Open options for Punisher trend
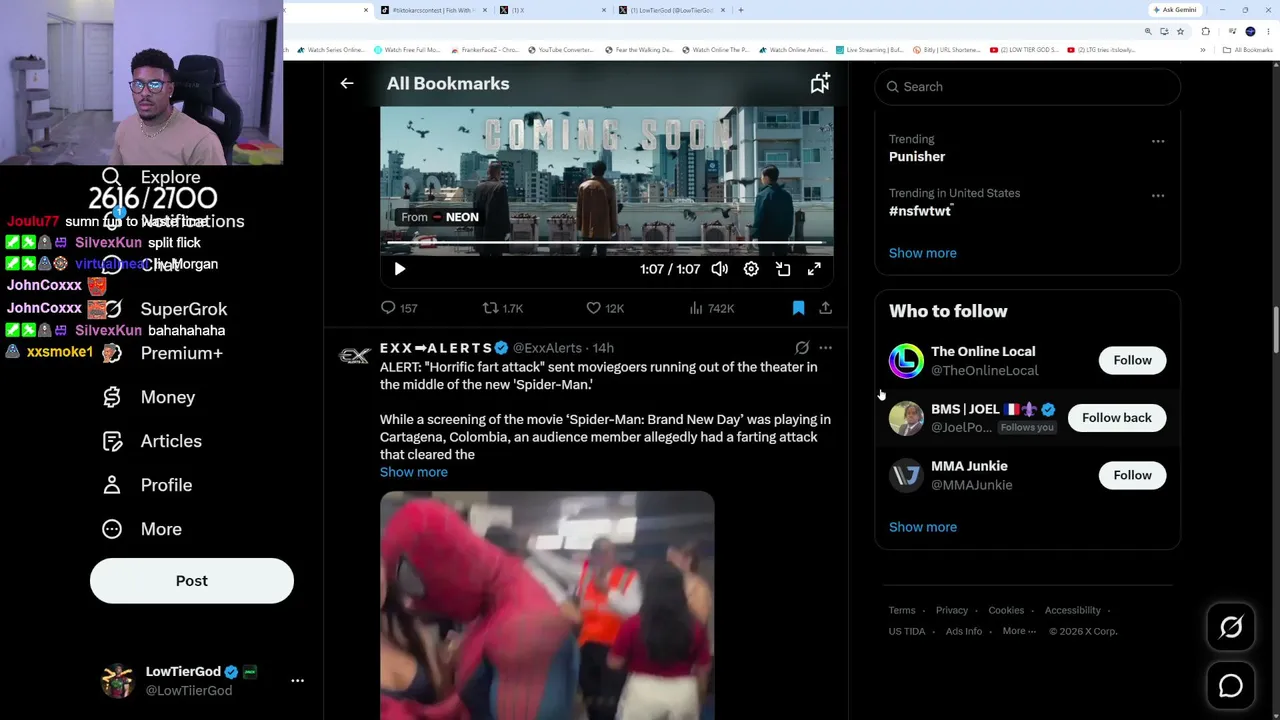The width and height of the screenshot is (1280, 720). coord(1158,141)
